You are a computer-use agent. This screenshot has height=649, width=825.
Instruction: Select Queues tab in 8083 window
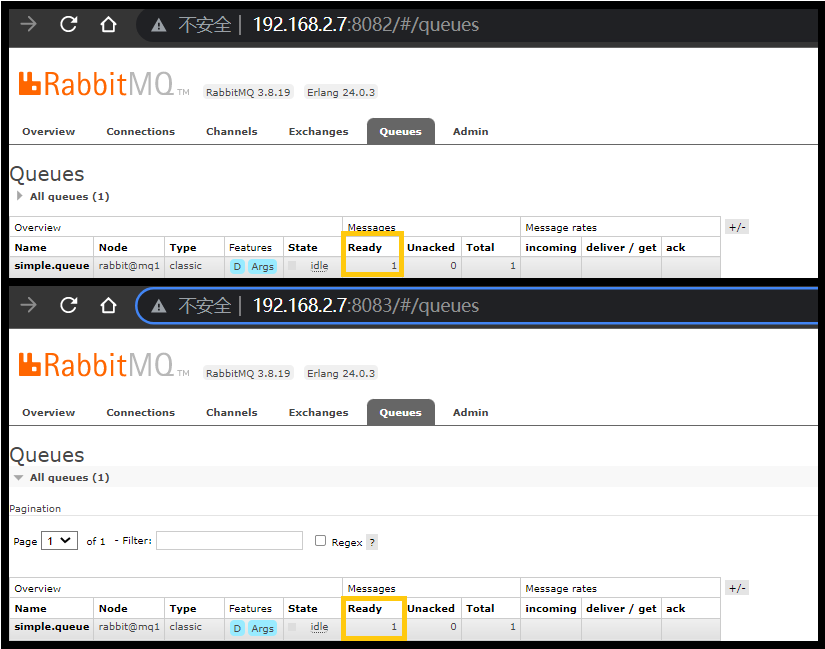pyautogui.click(x=400, y=413)
